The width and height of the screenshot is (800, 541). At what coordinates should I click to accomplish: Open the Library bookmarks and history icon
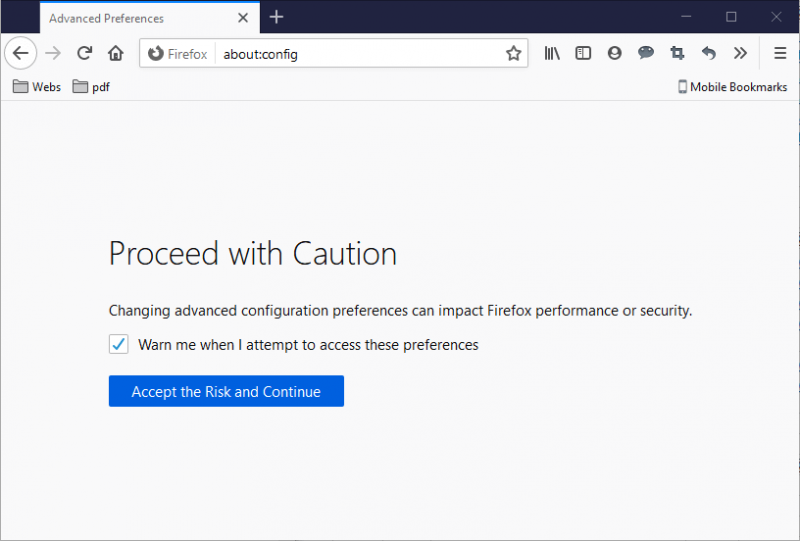[552, 53]
